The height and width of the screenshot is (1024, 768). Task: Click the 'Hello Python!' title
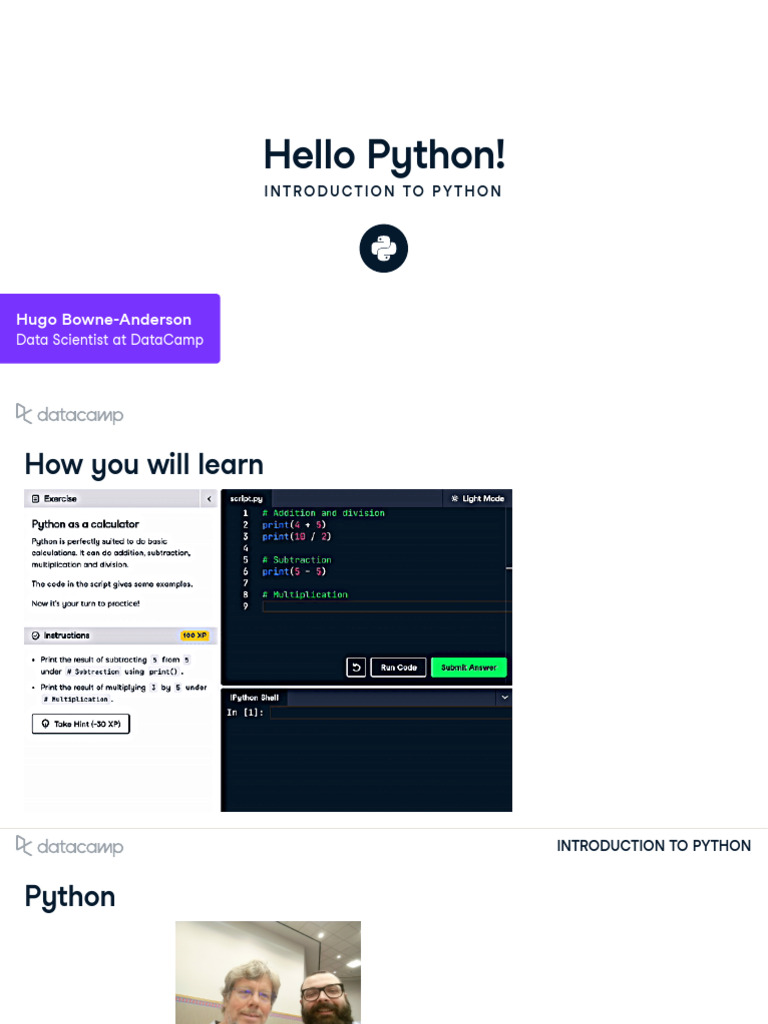[384, 155]
